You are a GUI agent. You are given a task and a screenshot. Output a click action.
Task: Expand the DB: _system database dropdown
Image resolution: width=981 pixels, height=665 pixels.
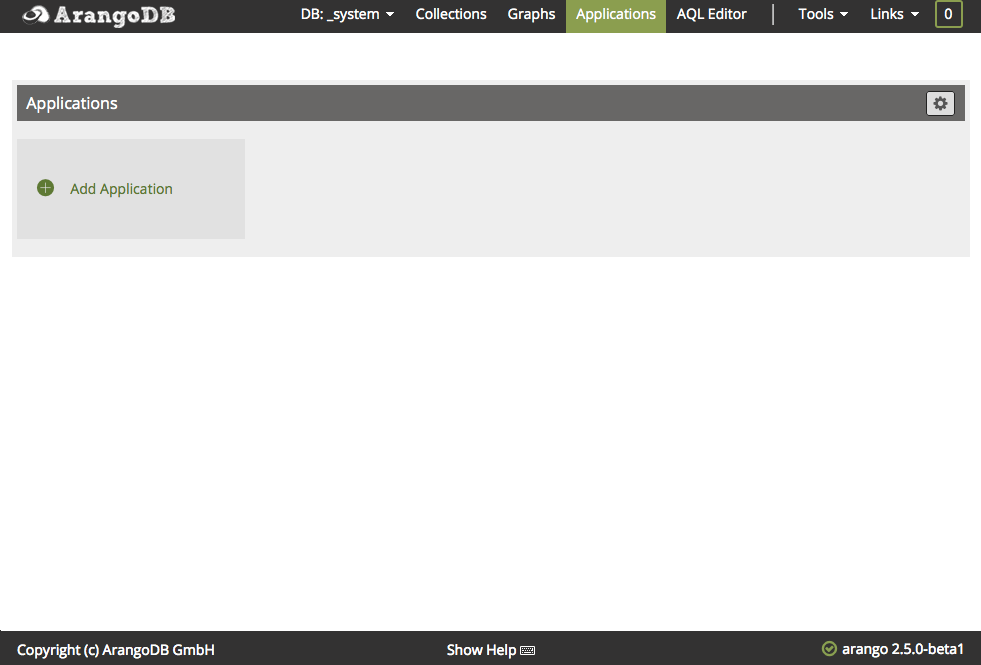[347, 14]
